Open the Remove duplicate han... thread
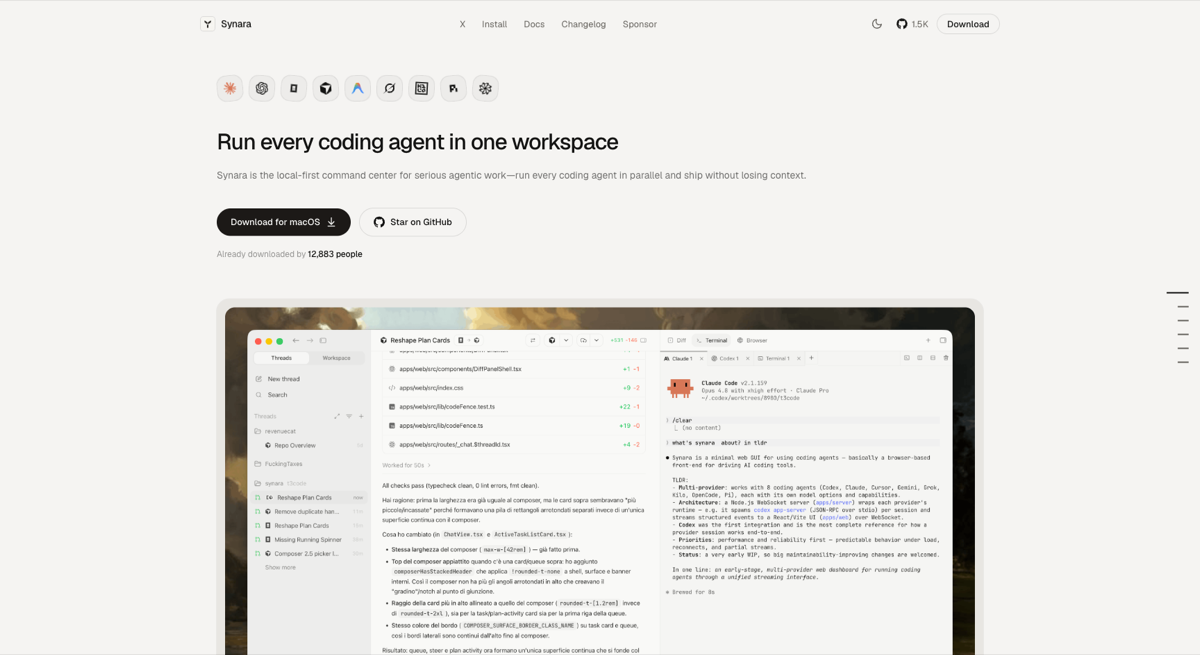Screen dimensions: 1200x655 point(307,511)
